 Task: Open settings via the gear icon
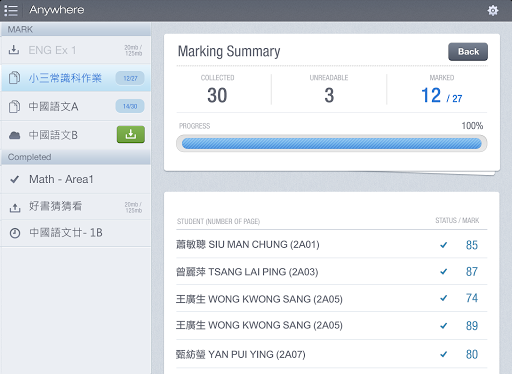coord(493,10)
